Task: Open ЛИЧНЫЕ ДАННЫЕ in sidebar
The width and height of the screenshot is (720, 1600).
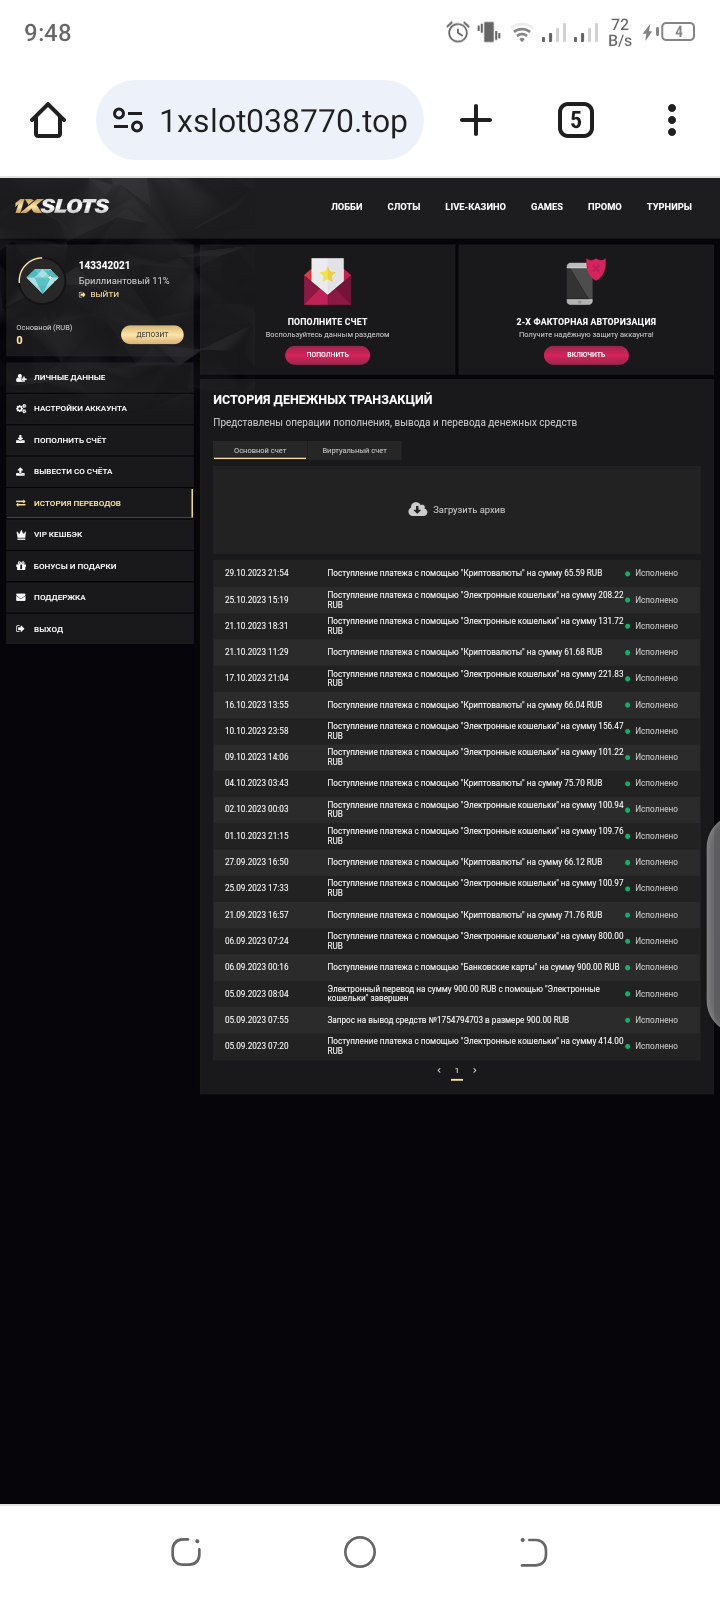Action: pos(100,378)
